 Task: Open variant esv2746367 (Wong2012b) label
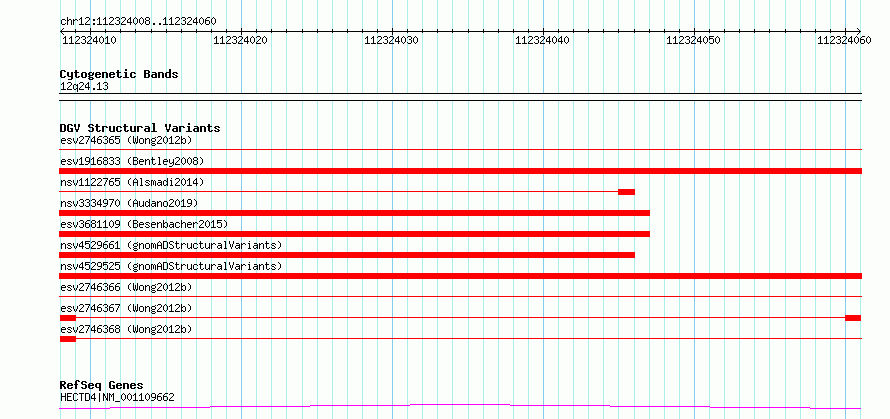pyautogui.click(x=126, y=308)
